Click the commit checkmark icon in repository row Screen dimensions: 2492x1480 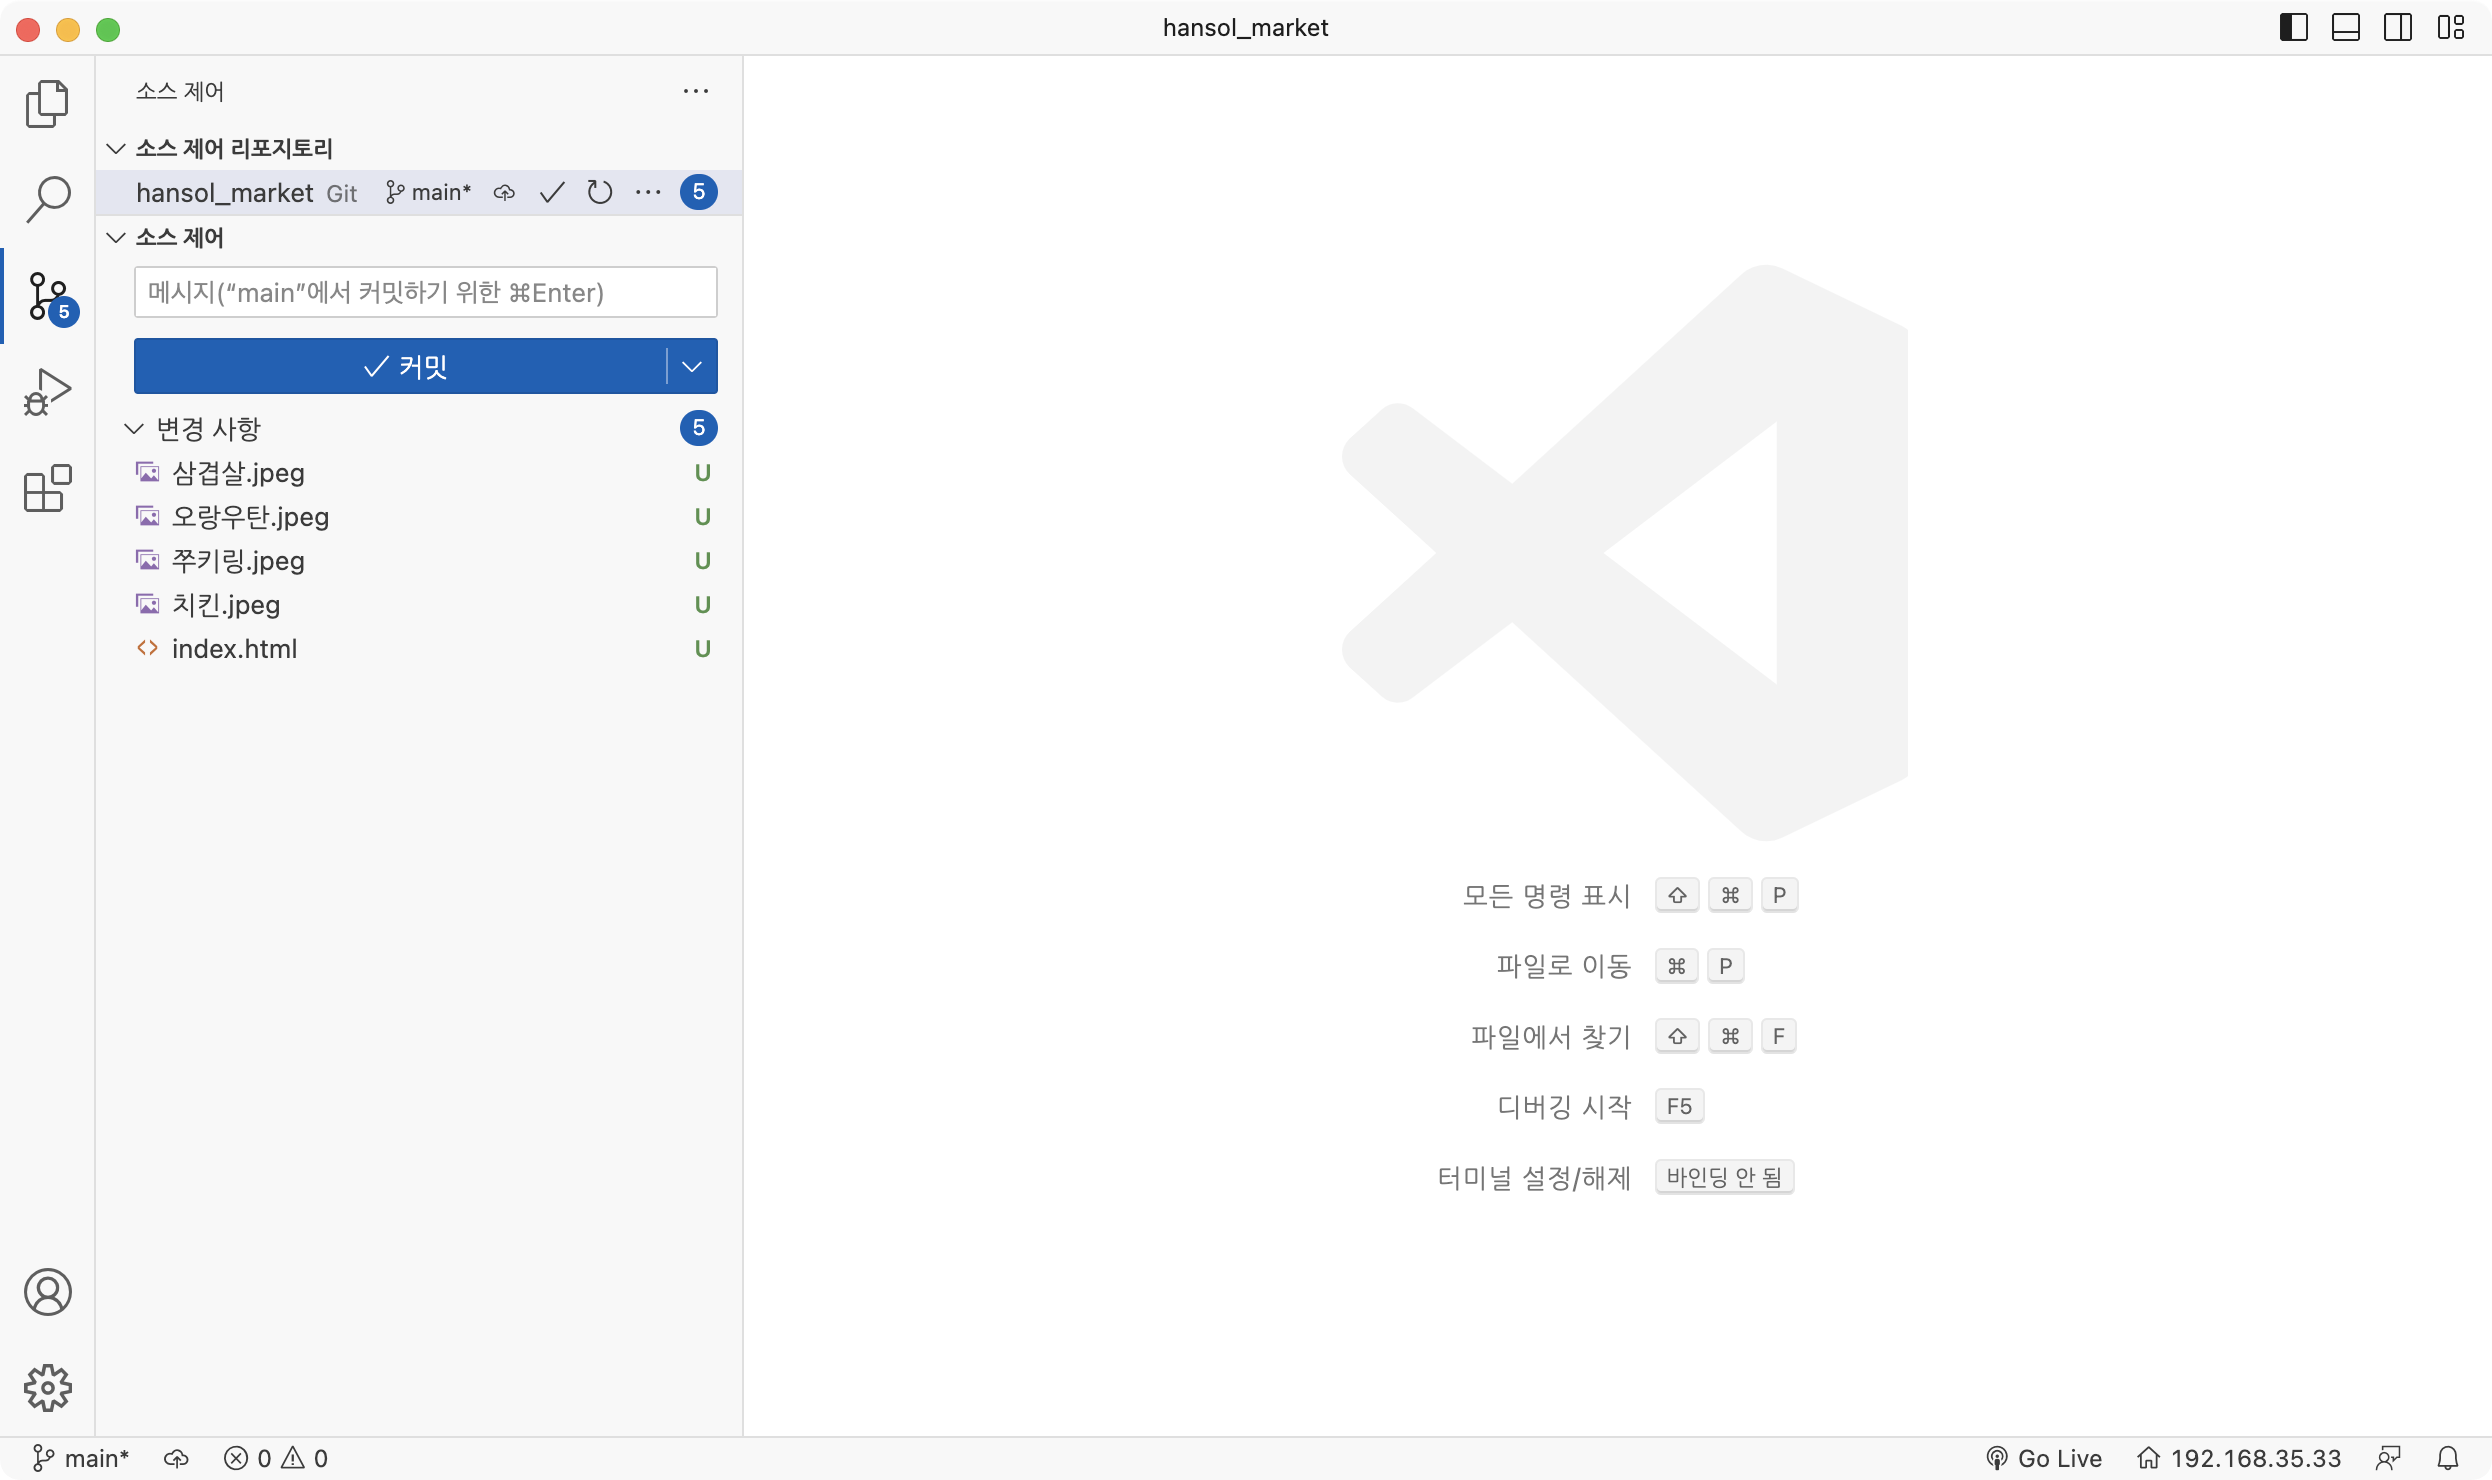(x=552, y=192)
